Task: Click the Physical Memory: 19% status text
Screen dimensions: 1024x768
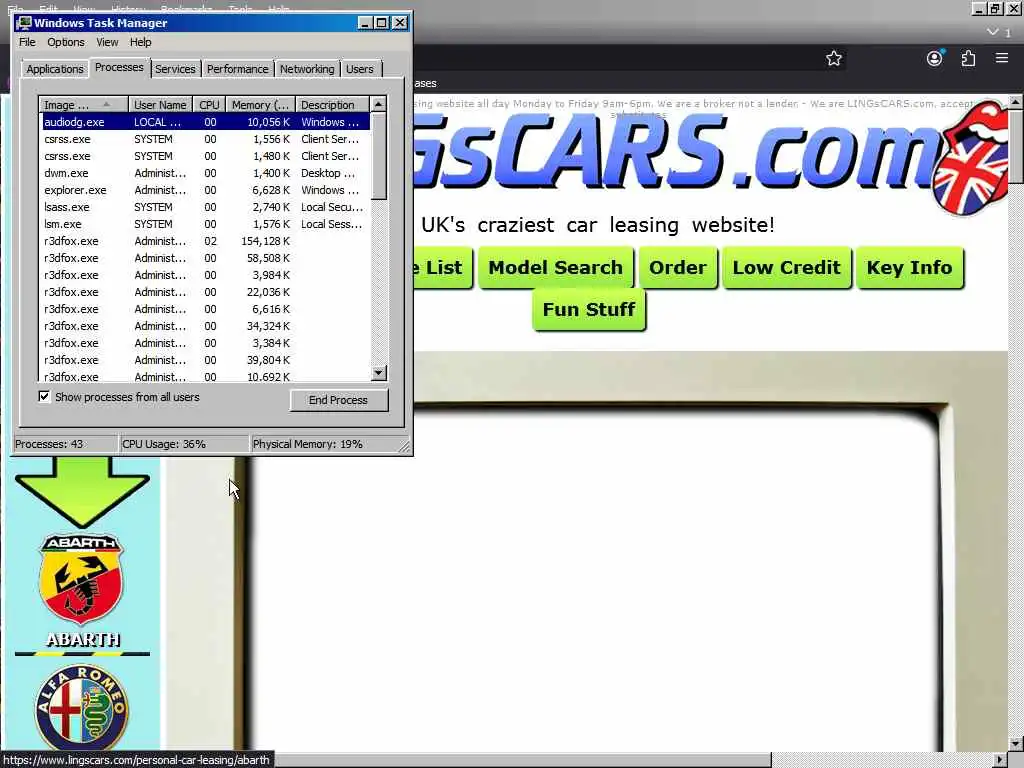Action: point(308,444)
